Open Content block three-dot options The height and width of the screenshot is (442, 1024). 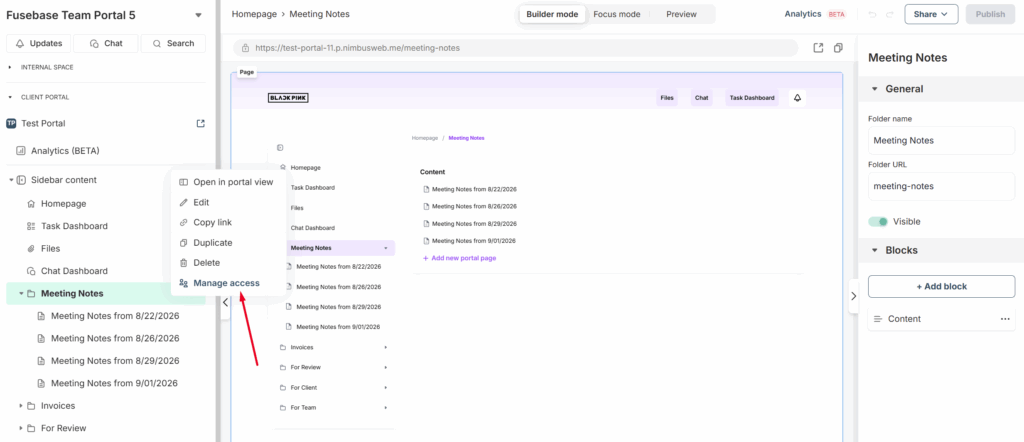coord(1005,319)
